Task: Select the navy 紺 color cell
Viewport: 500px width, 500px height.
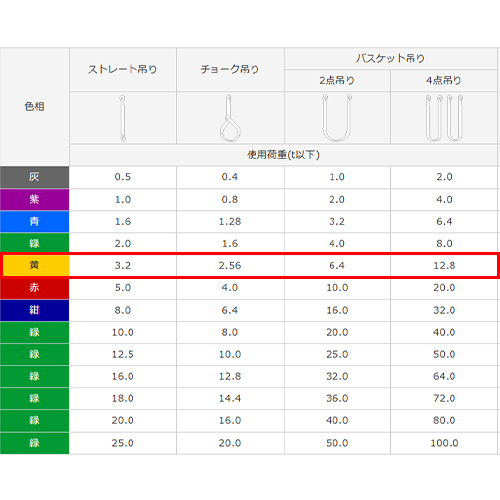Action: pos(34,310)
